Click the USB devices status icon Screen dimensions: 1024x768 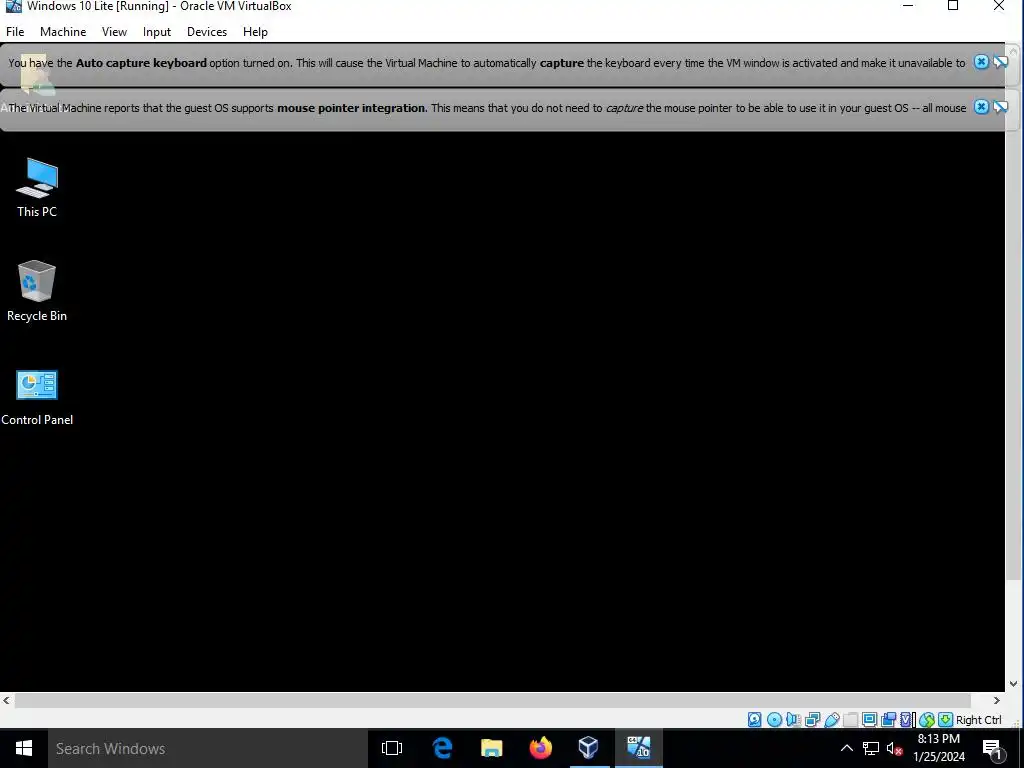832,720
